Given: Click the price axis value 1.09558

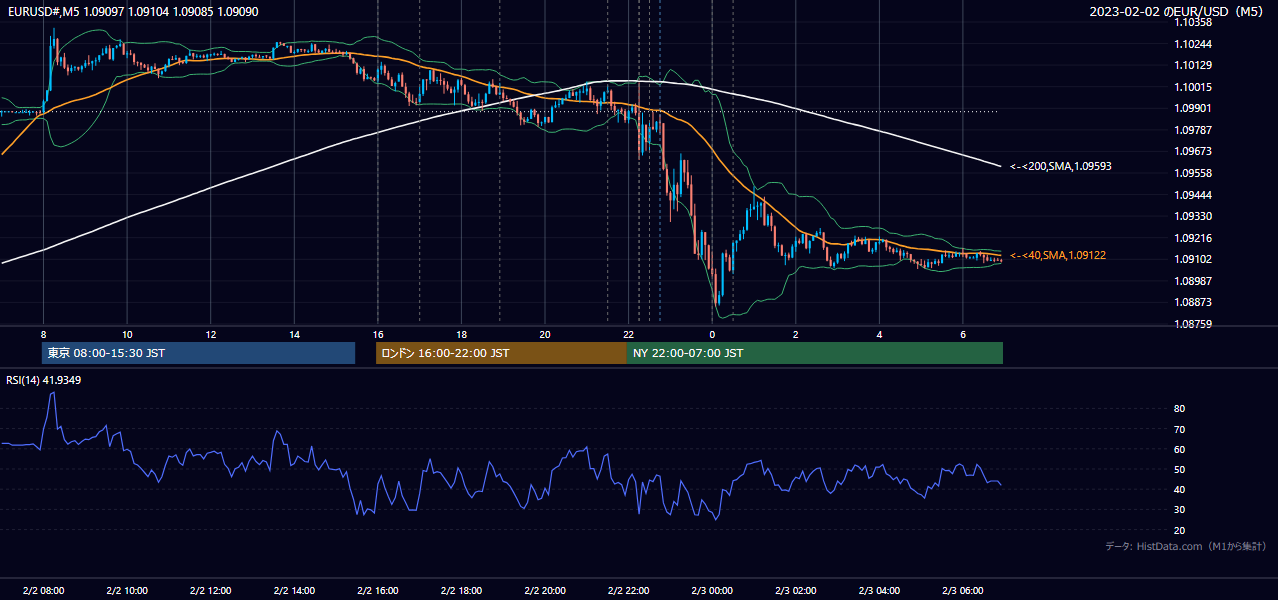Looking at the screenshot, I should point(1192,173).
